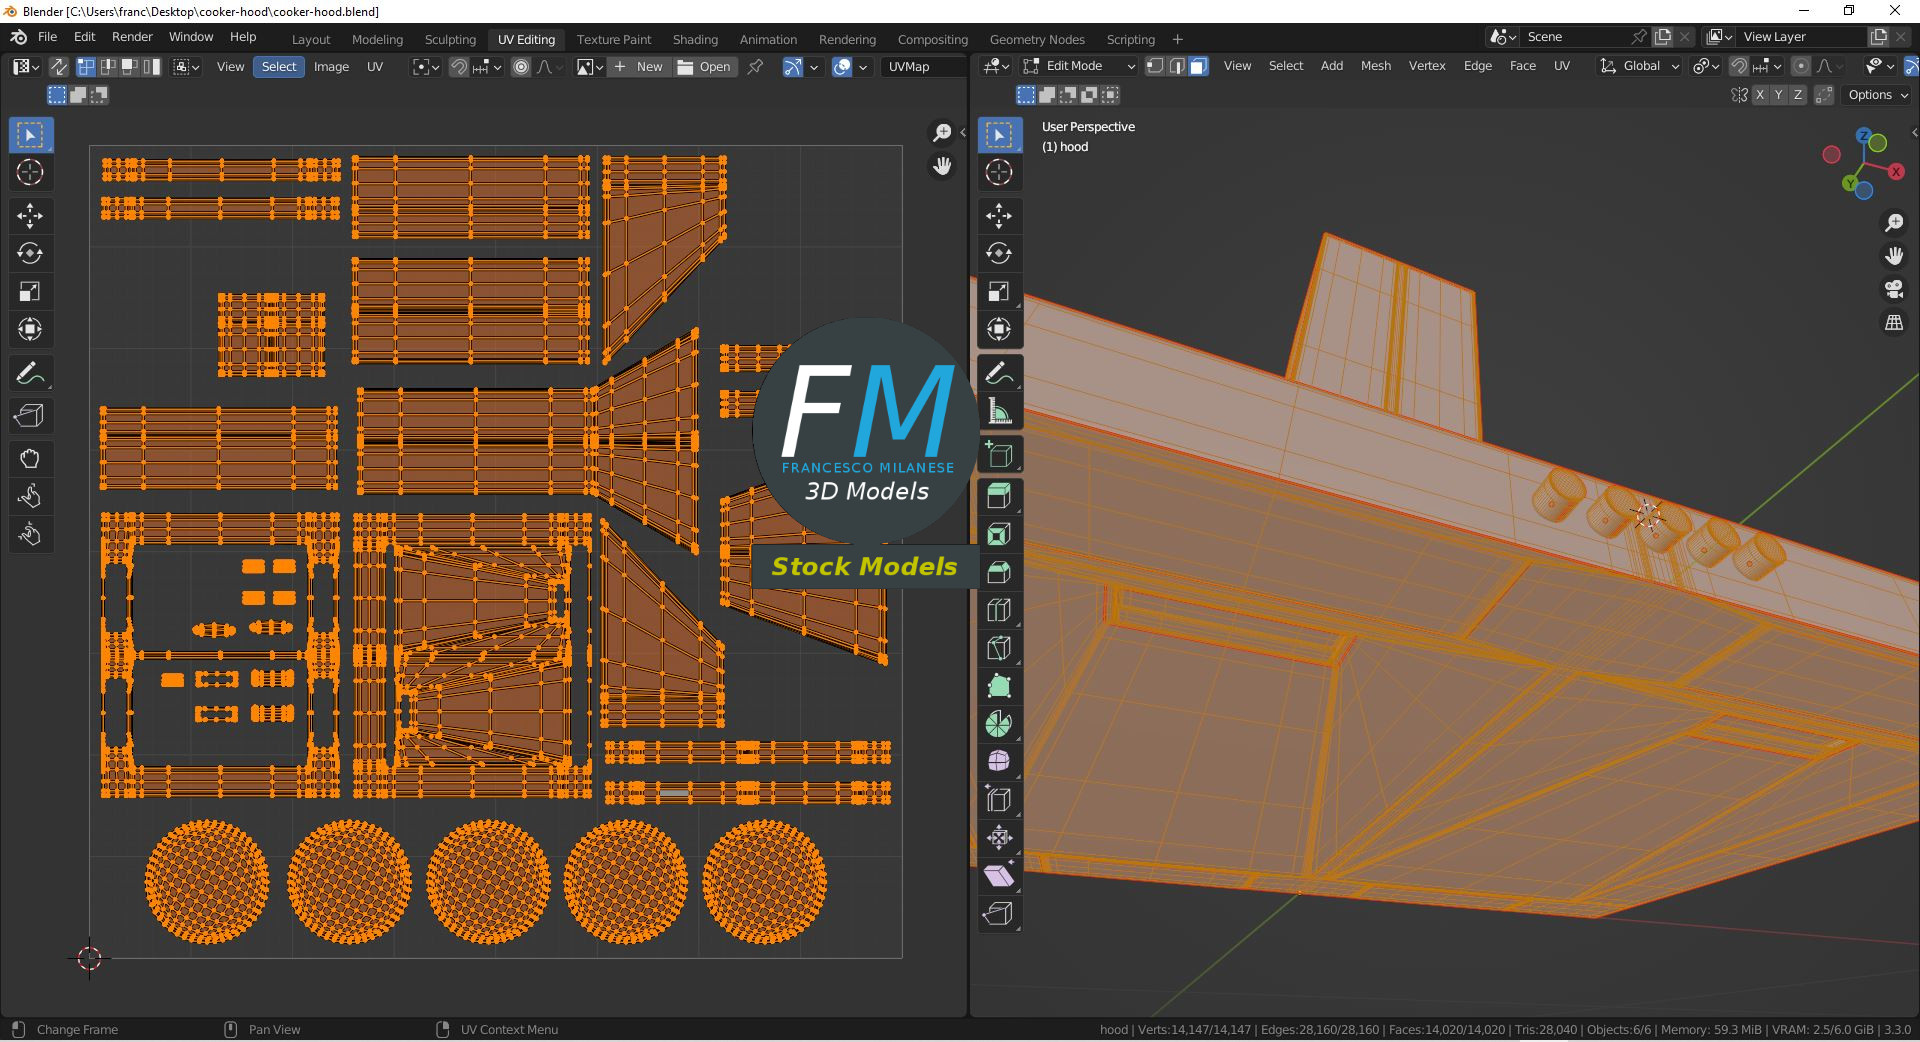Open the Options dropdown
1920x1042 pixels.
tap(1878, 95)
